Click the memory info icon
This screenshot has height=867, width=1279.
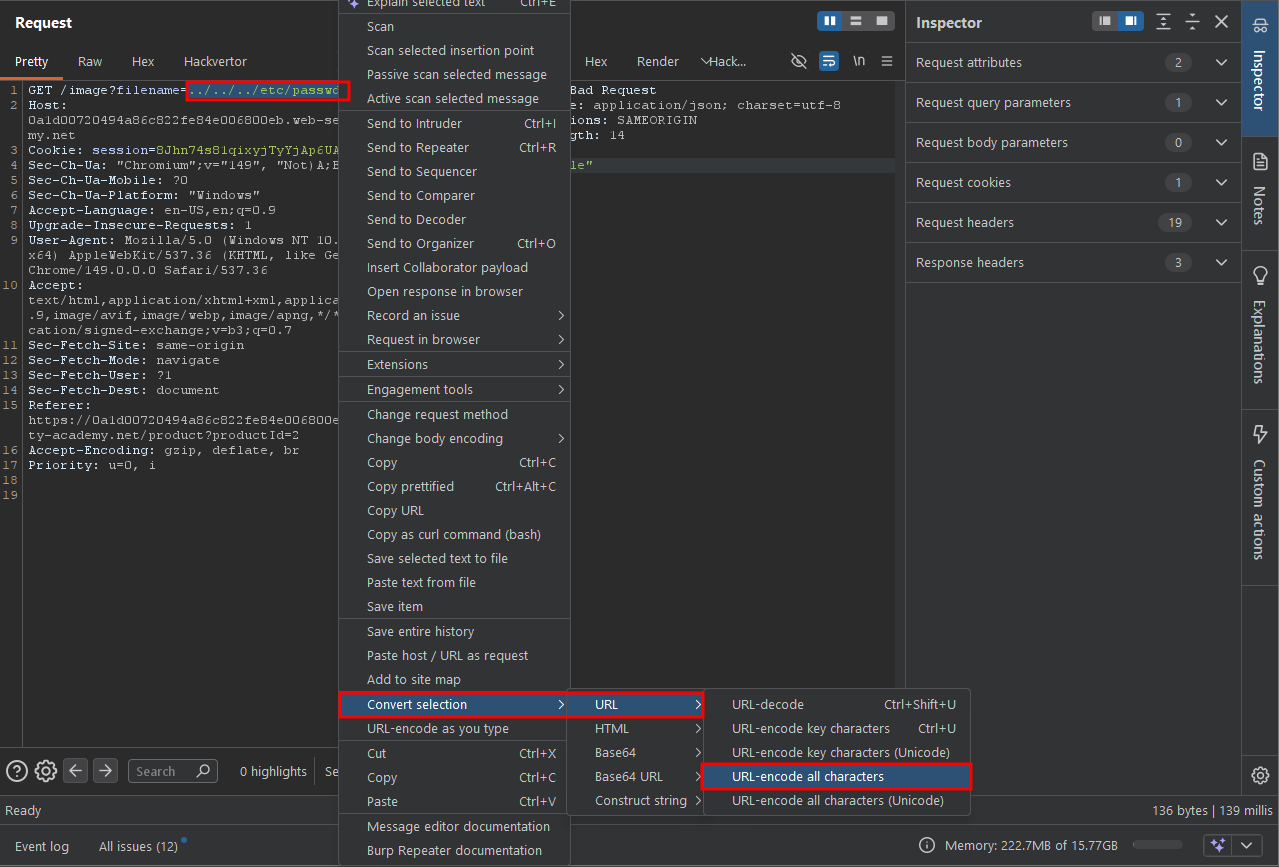pos(927,846)
